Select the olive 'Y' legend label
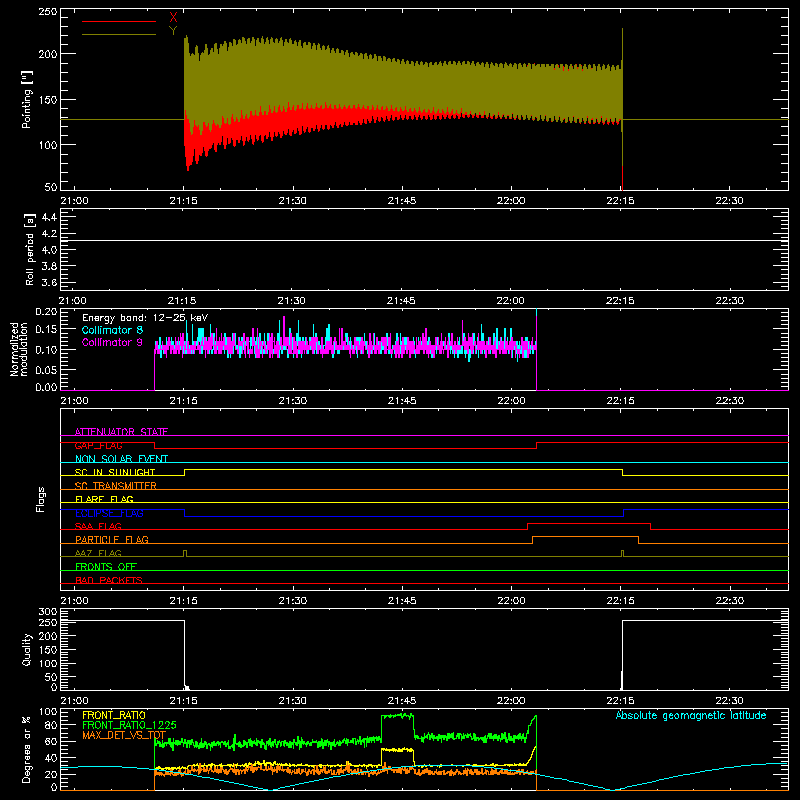The width and height of the screenshot is (800, 800). point(173,31)
